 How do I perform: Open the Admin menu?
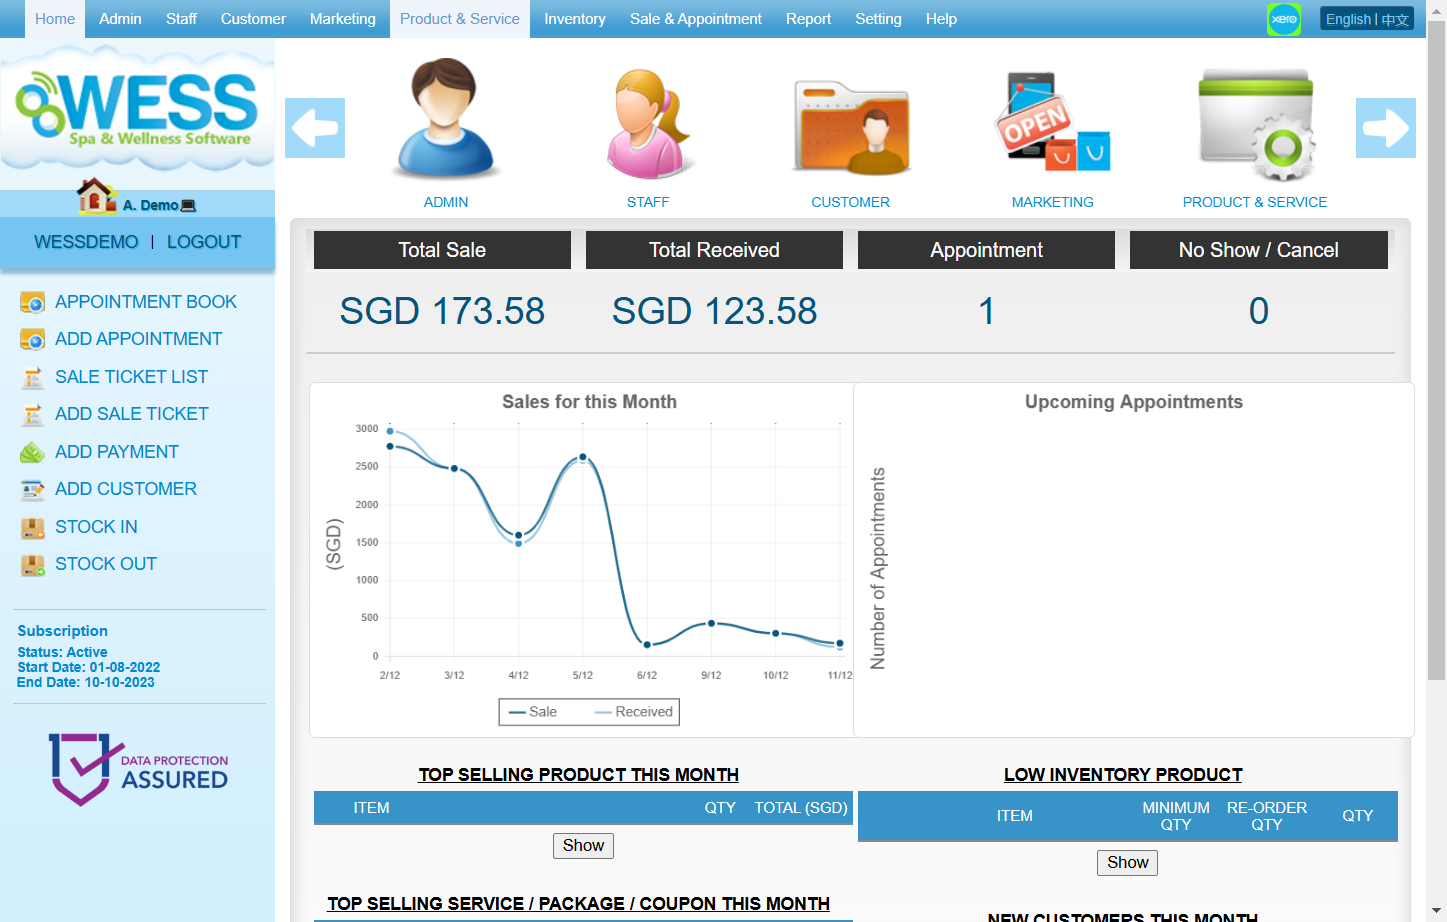(x=120, y=19)
